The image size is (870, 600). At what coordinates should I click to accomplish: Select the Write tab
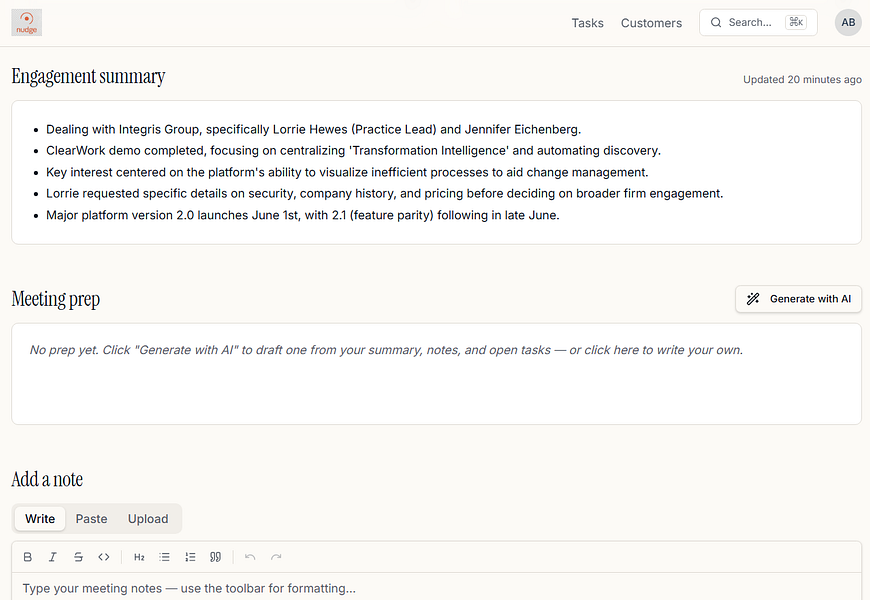click(40, 518)
